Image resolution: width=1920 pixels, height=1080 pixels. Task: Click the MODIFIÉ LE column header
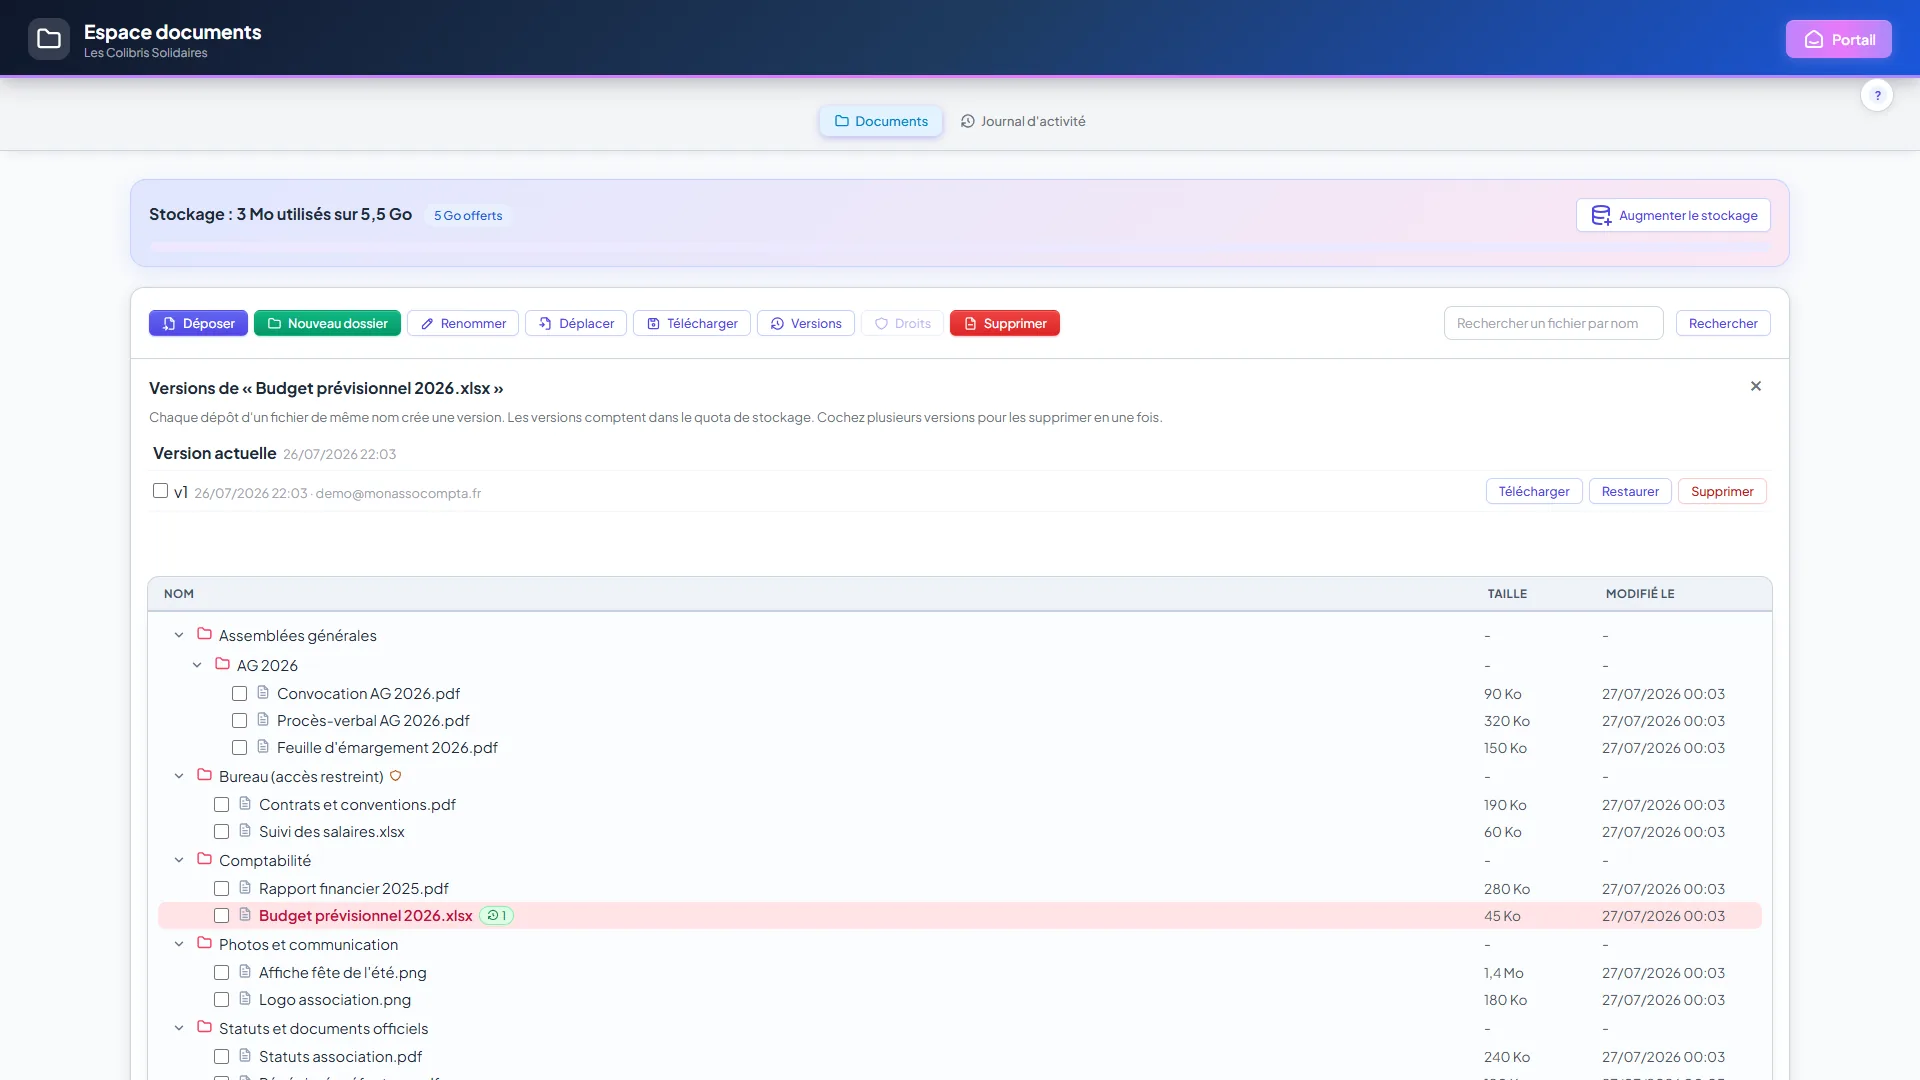click(x=1640, y=593)
